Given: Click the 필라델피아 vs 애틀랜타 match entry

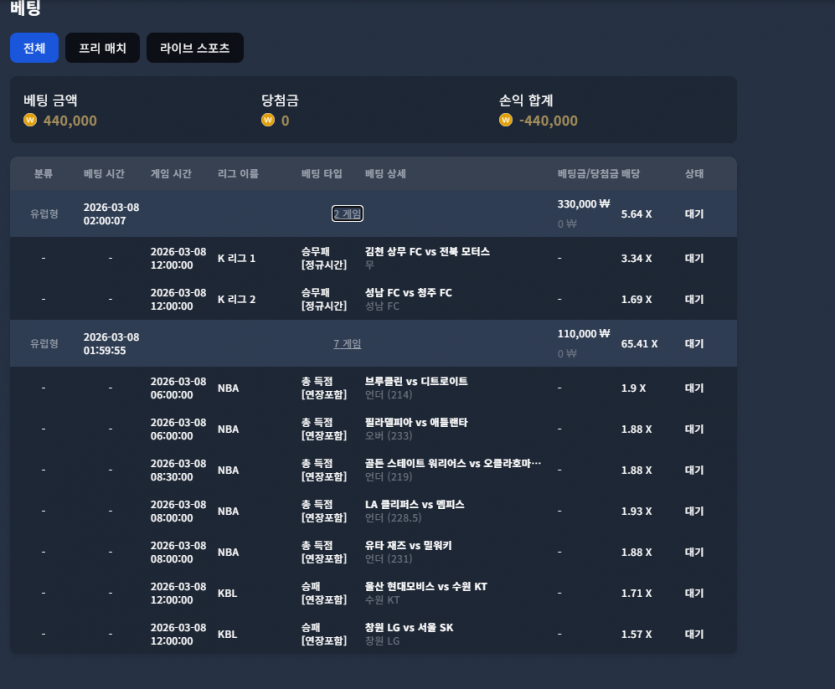Looking at the screenshot, I should point(416,422).
